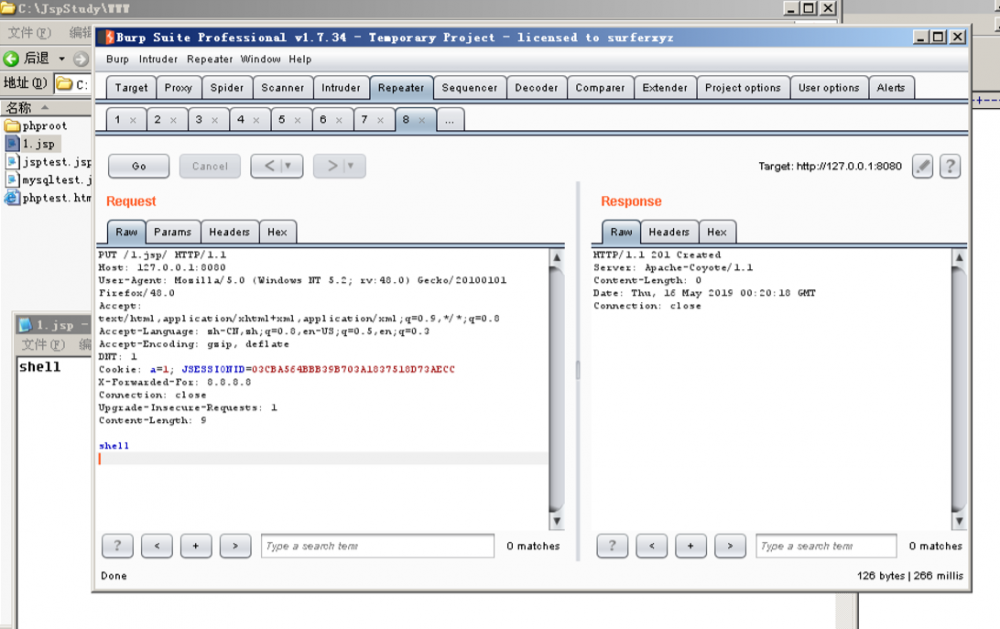This screenshot has width=1000, height=629.
Task: Switch response view to Hex
Action: 717,232
